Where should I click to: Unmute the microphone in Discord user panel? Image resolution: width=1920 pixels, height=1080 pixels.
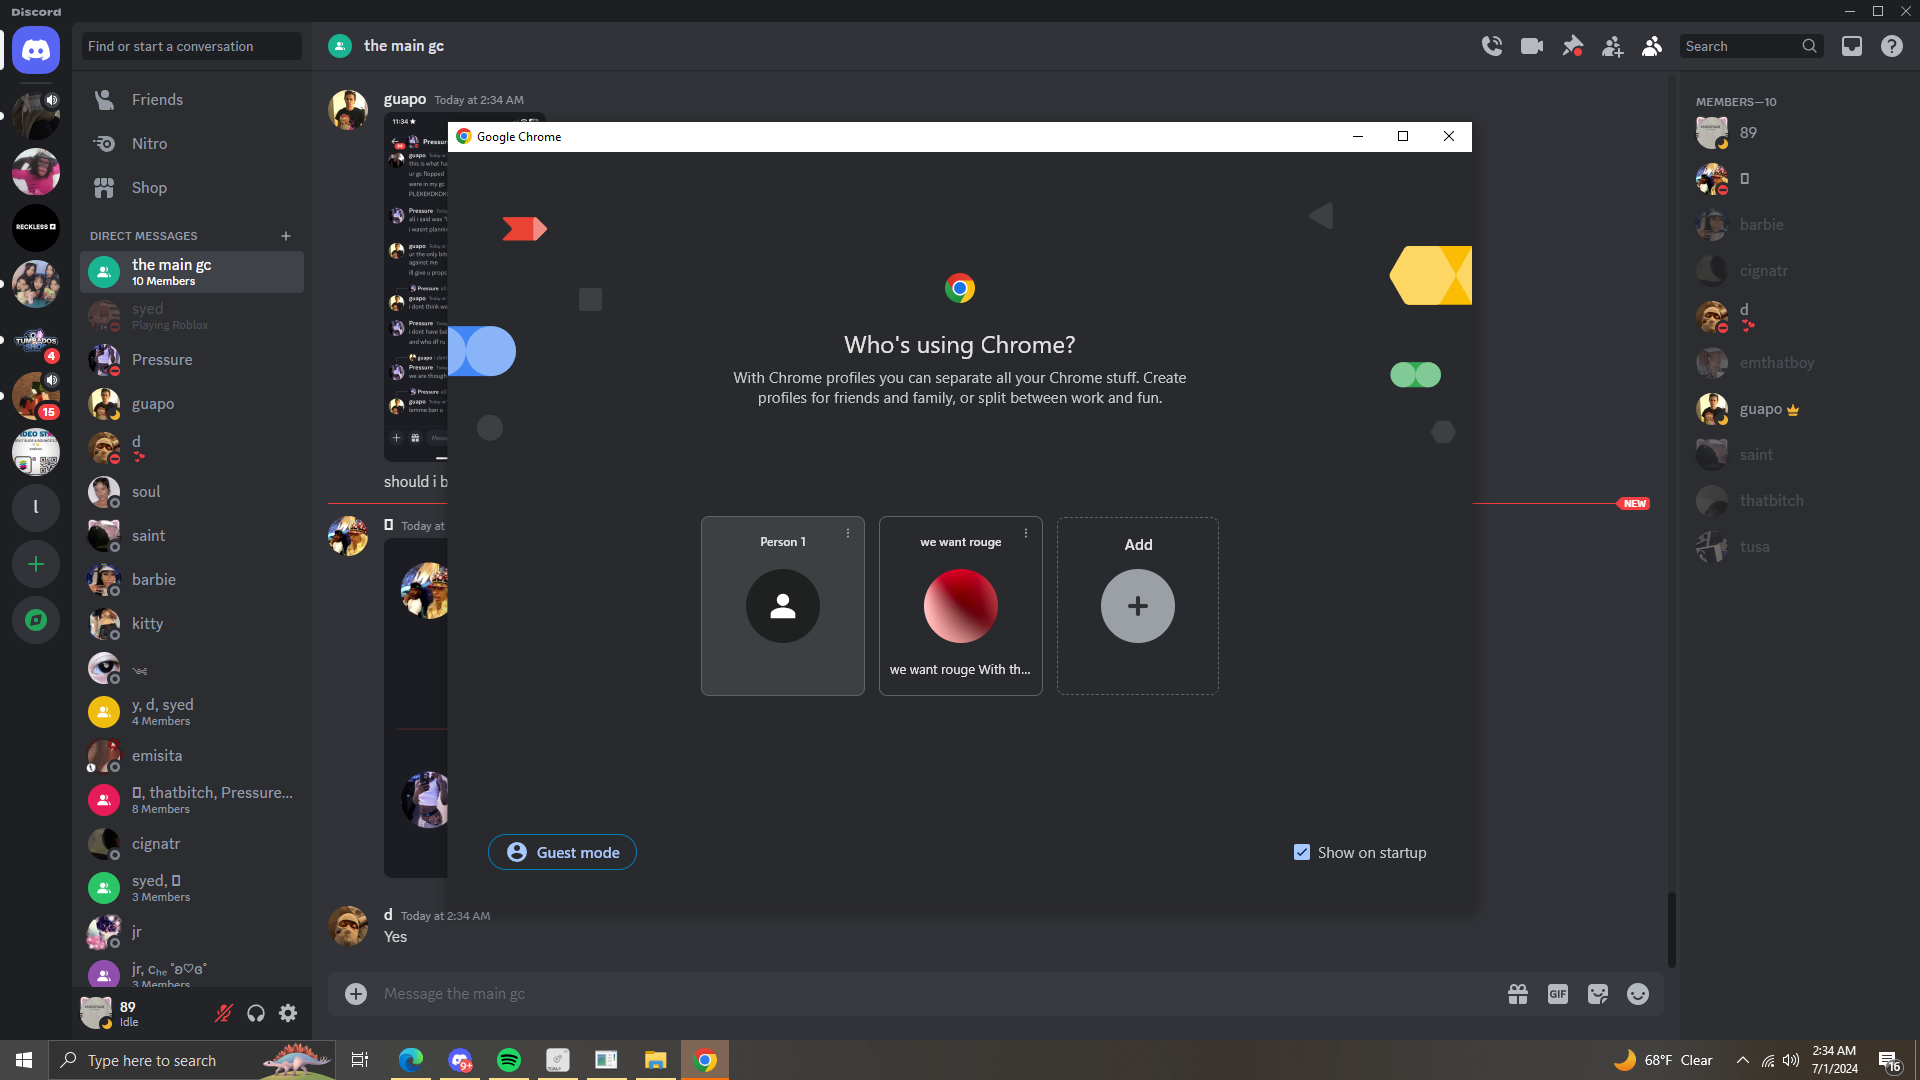click(224, 1013)
